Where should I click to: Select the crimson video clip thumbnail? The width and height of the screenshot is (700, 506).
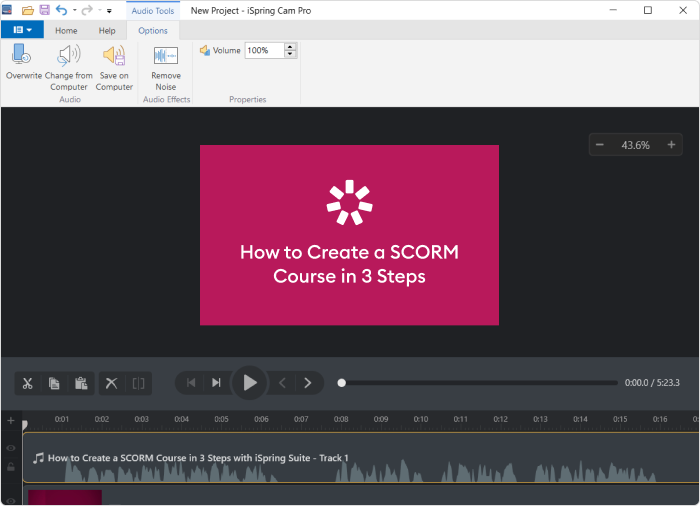(x=65, y=497)
